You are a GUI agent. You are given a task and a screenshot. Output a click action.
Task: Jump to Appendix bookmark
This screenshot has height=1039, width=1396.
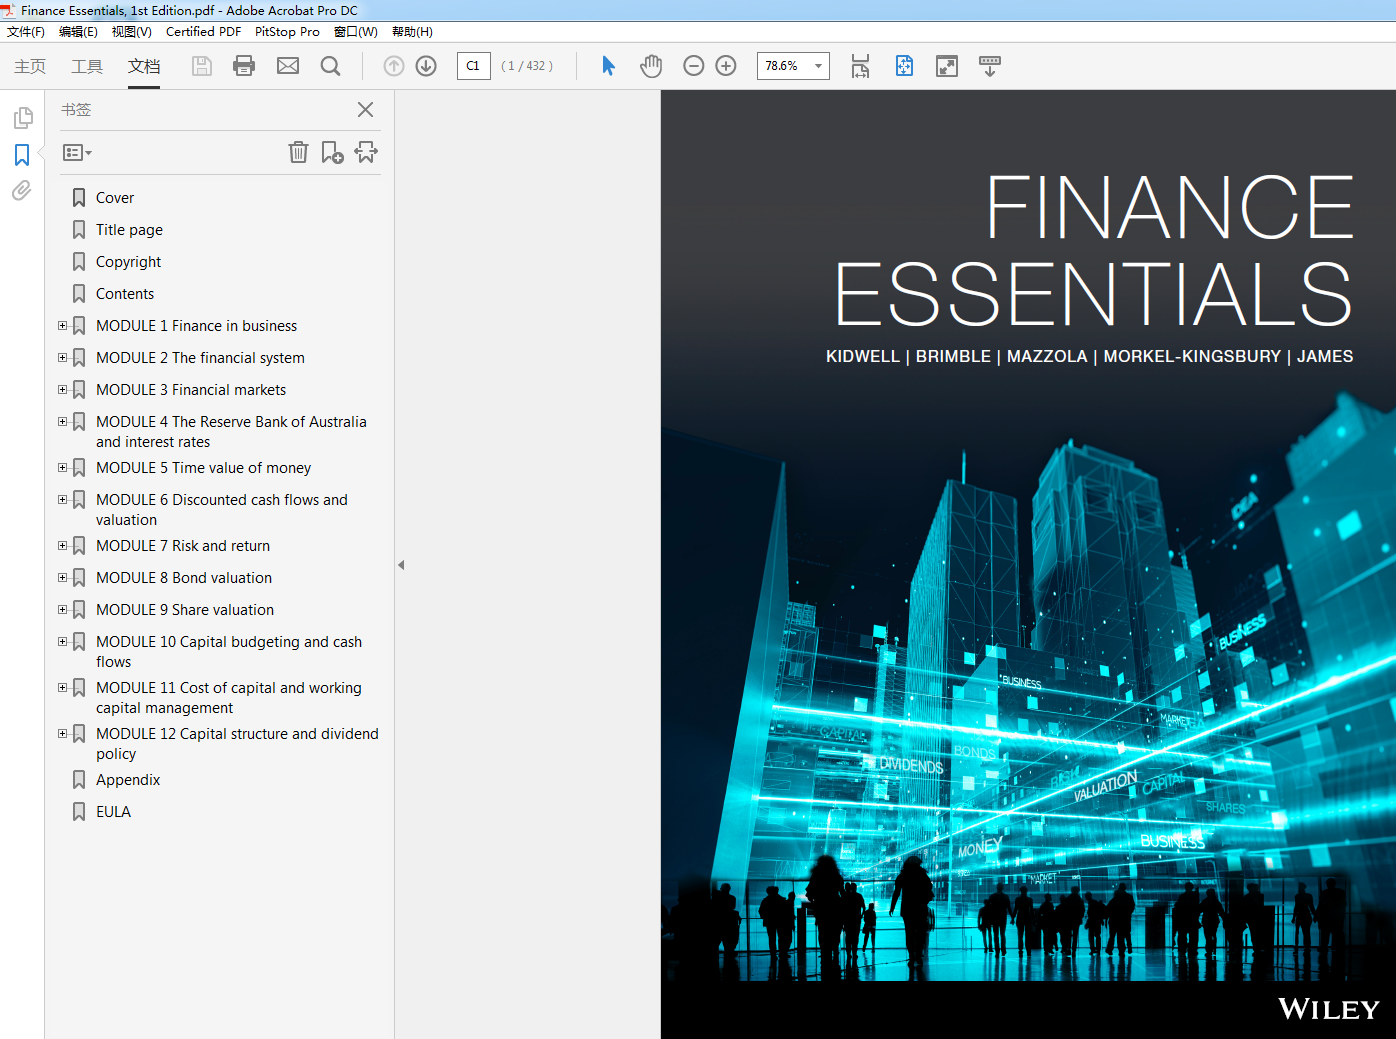tap(128, 780)
